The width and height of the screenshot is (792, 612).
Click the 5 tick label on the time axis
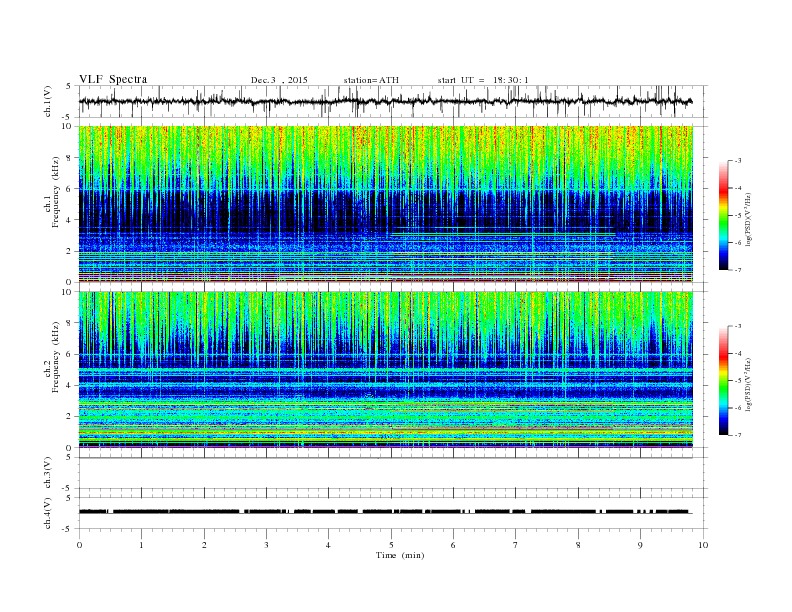point(391,545)
